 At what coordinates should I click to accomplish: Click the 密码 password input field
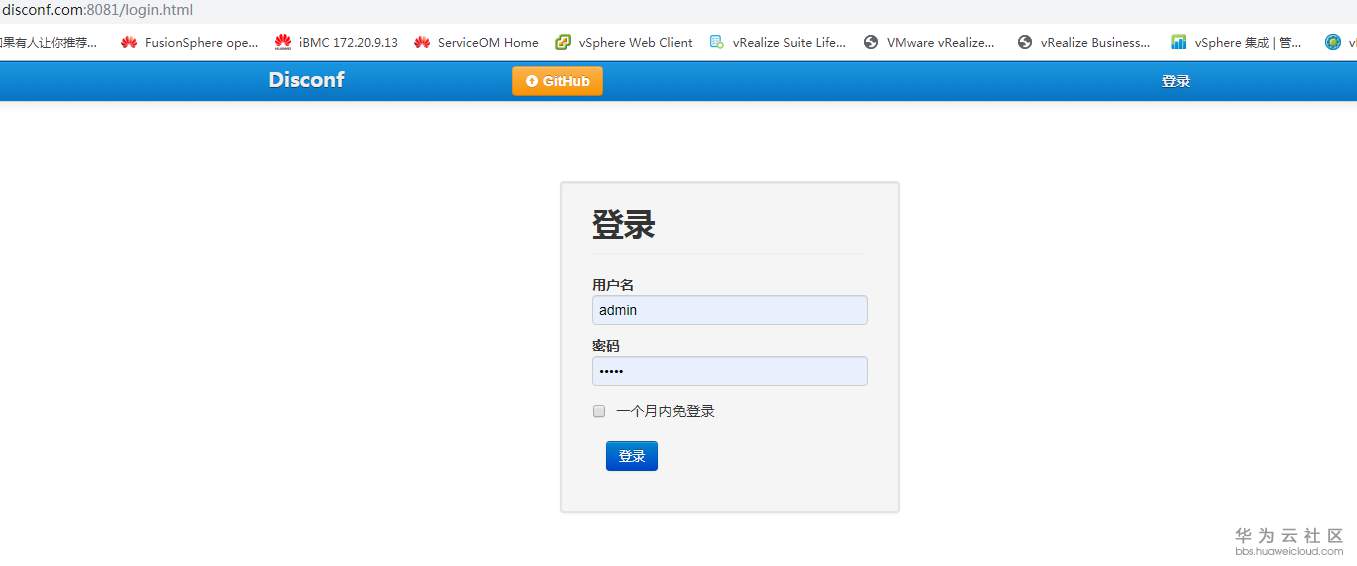(730, 371)
